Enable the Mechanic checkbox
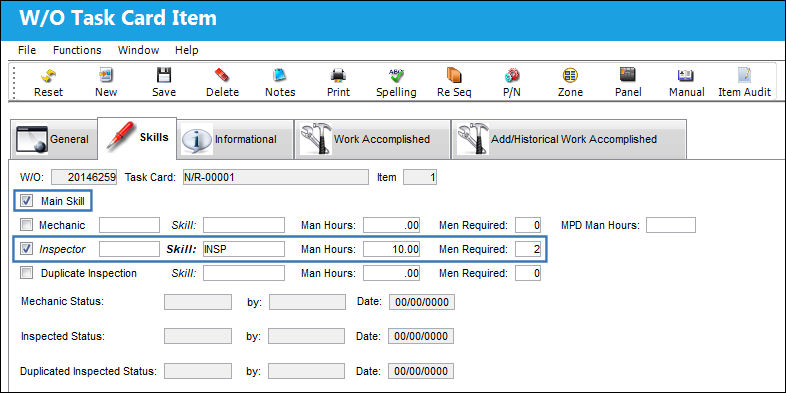This screenshot has width=786, height=393. pos(27,226)
